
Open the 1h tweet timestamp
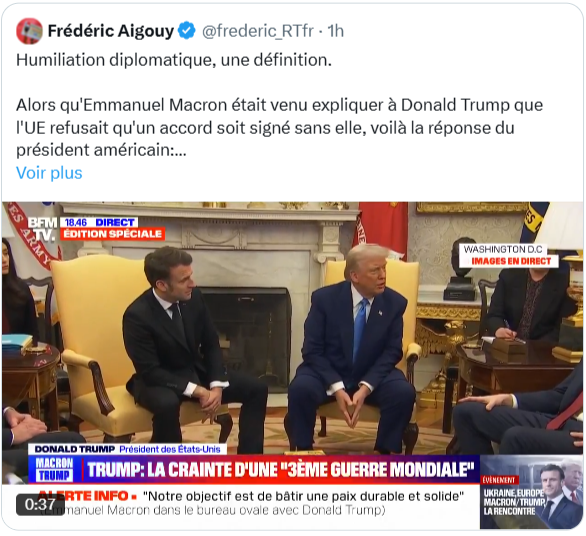tap(336, 31)
